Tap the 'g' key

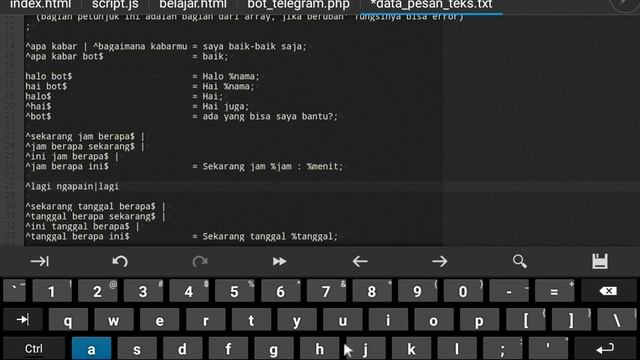coord(274,349)
